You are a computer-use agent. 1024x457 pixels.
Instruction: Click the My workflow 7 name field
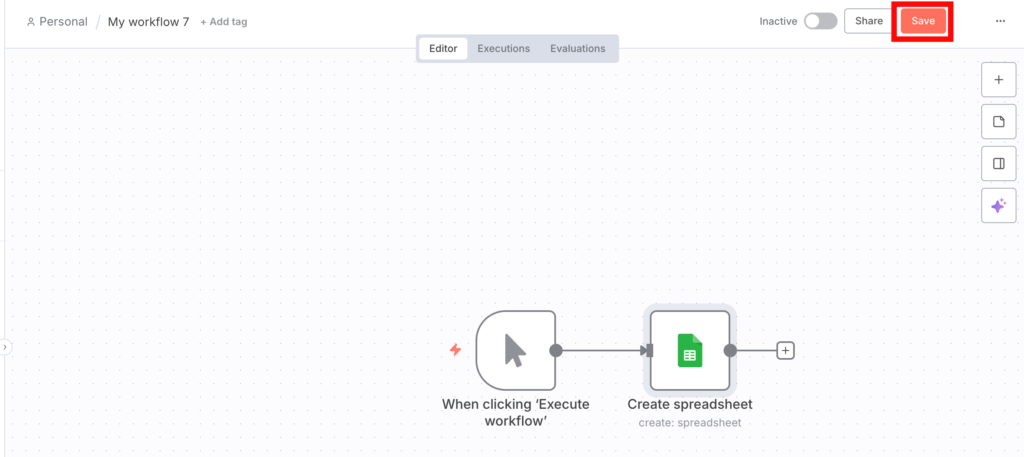point(148,22)
